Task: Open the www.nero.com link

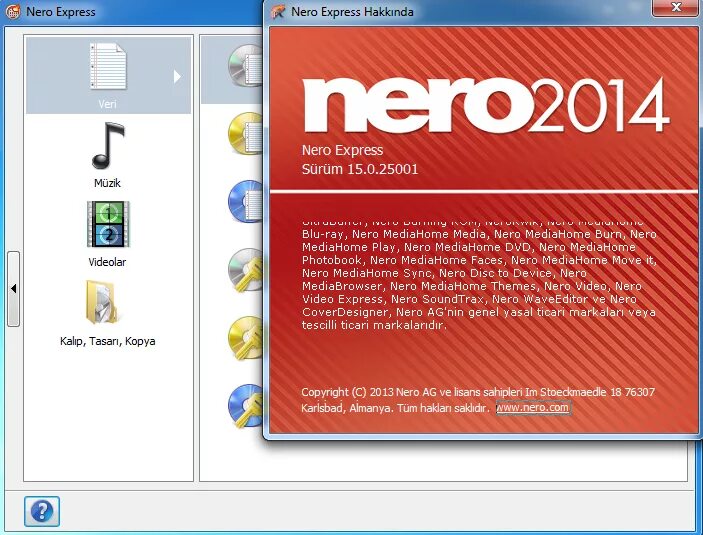Action: (533, 408)
